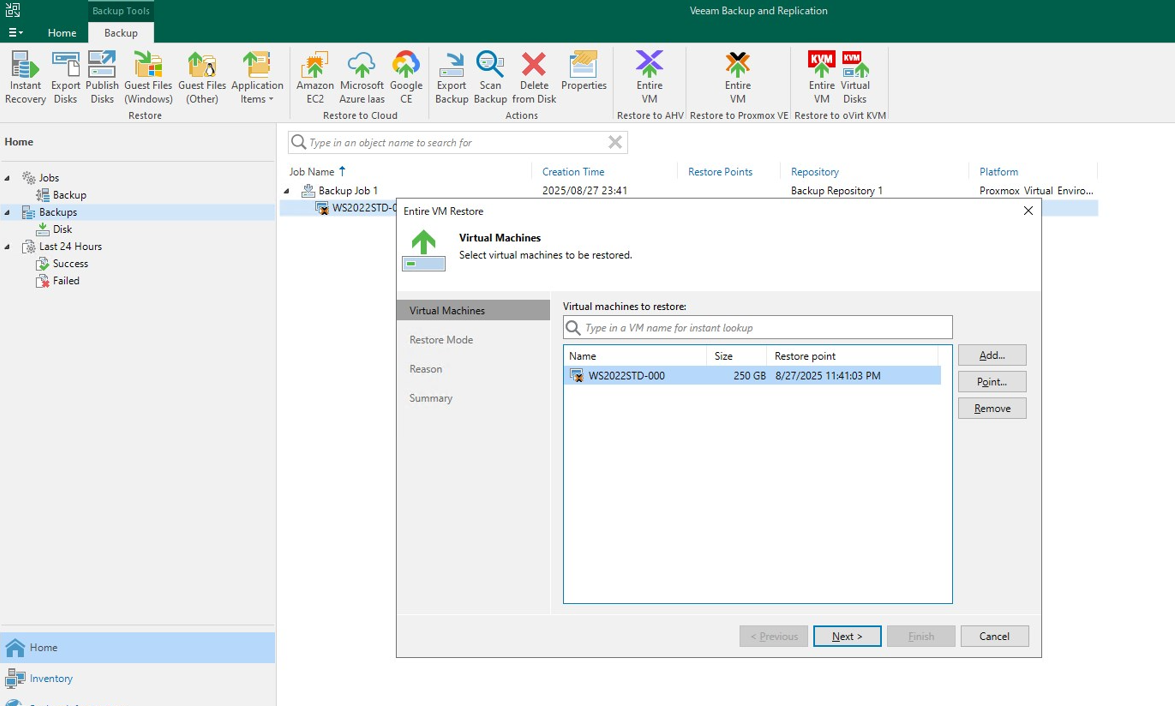
Task: Switch to the Home ribbon tab
Action: coord(61,32)
